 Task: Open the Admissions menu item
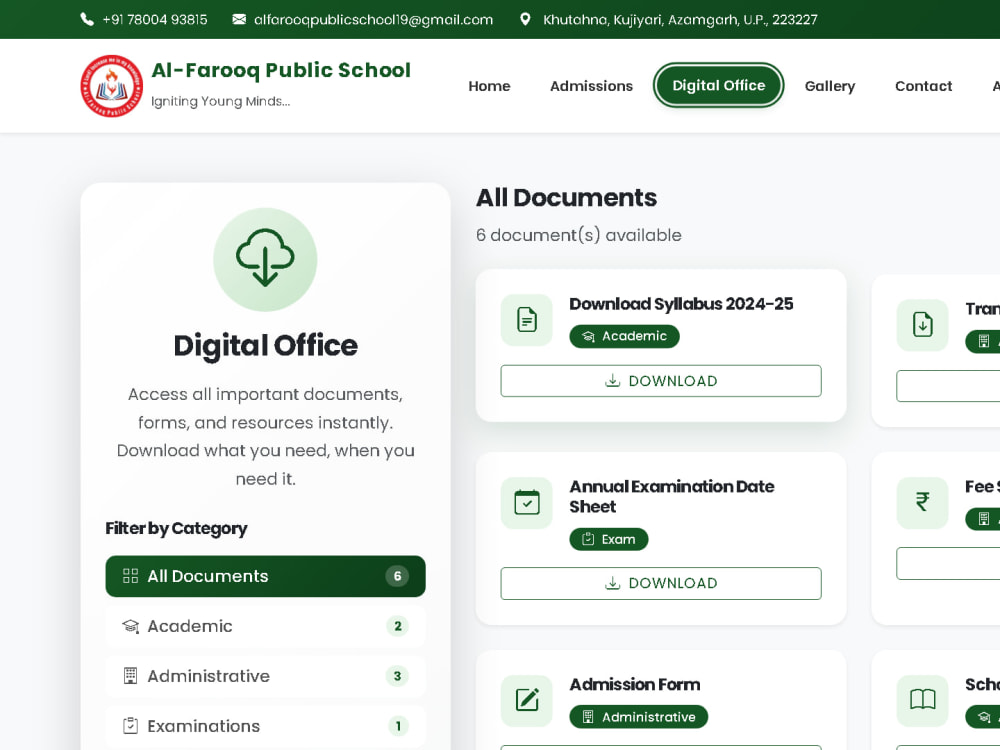(591, 86)
